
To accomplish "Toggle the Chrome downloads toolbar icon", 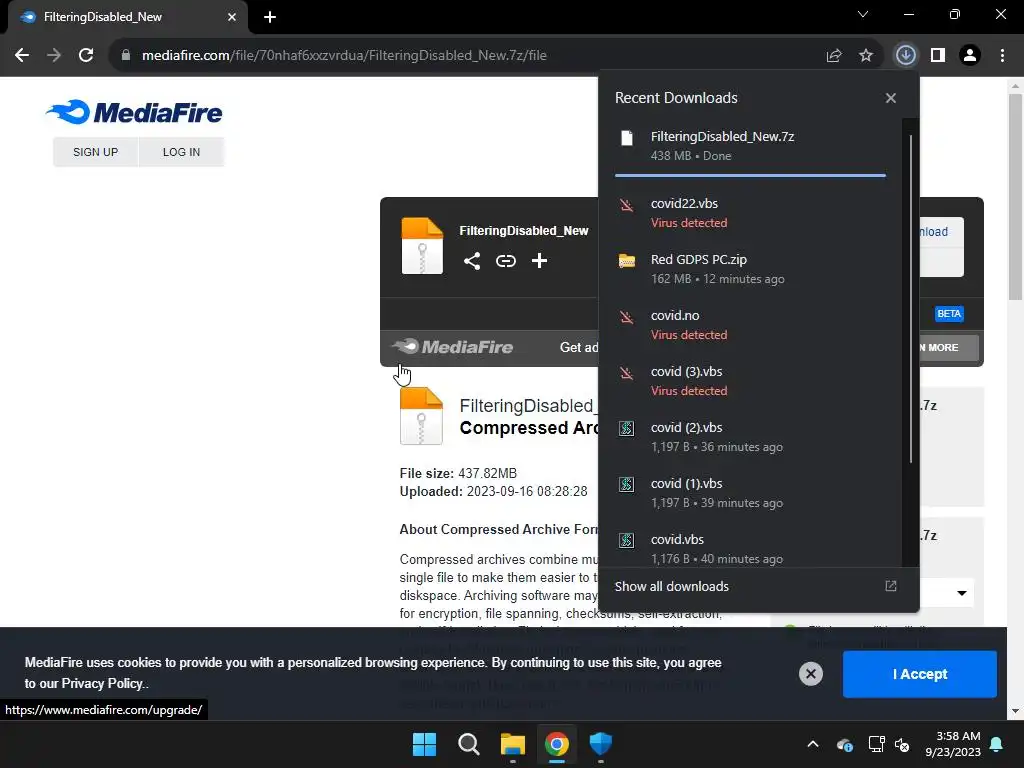I will click(905, 56).
